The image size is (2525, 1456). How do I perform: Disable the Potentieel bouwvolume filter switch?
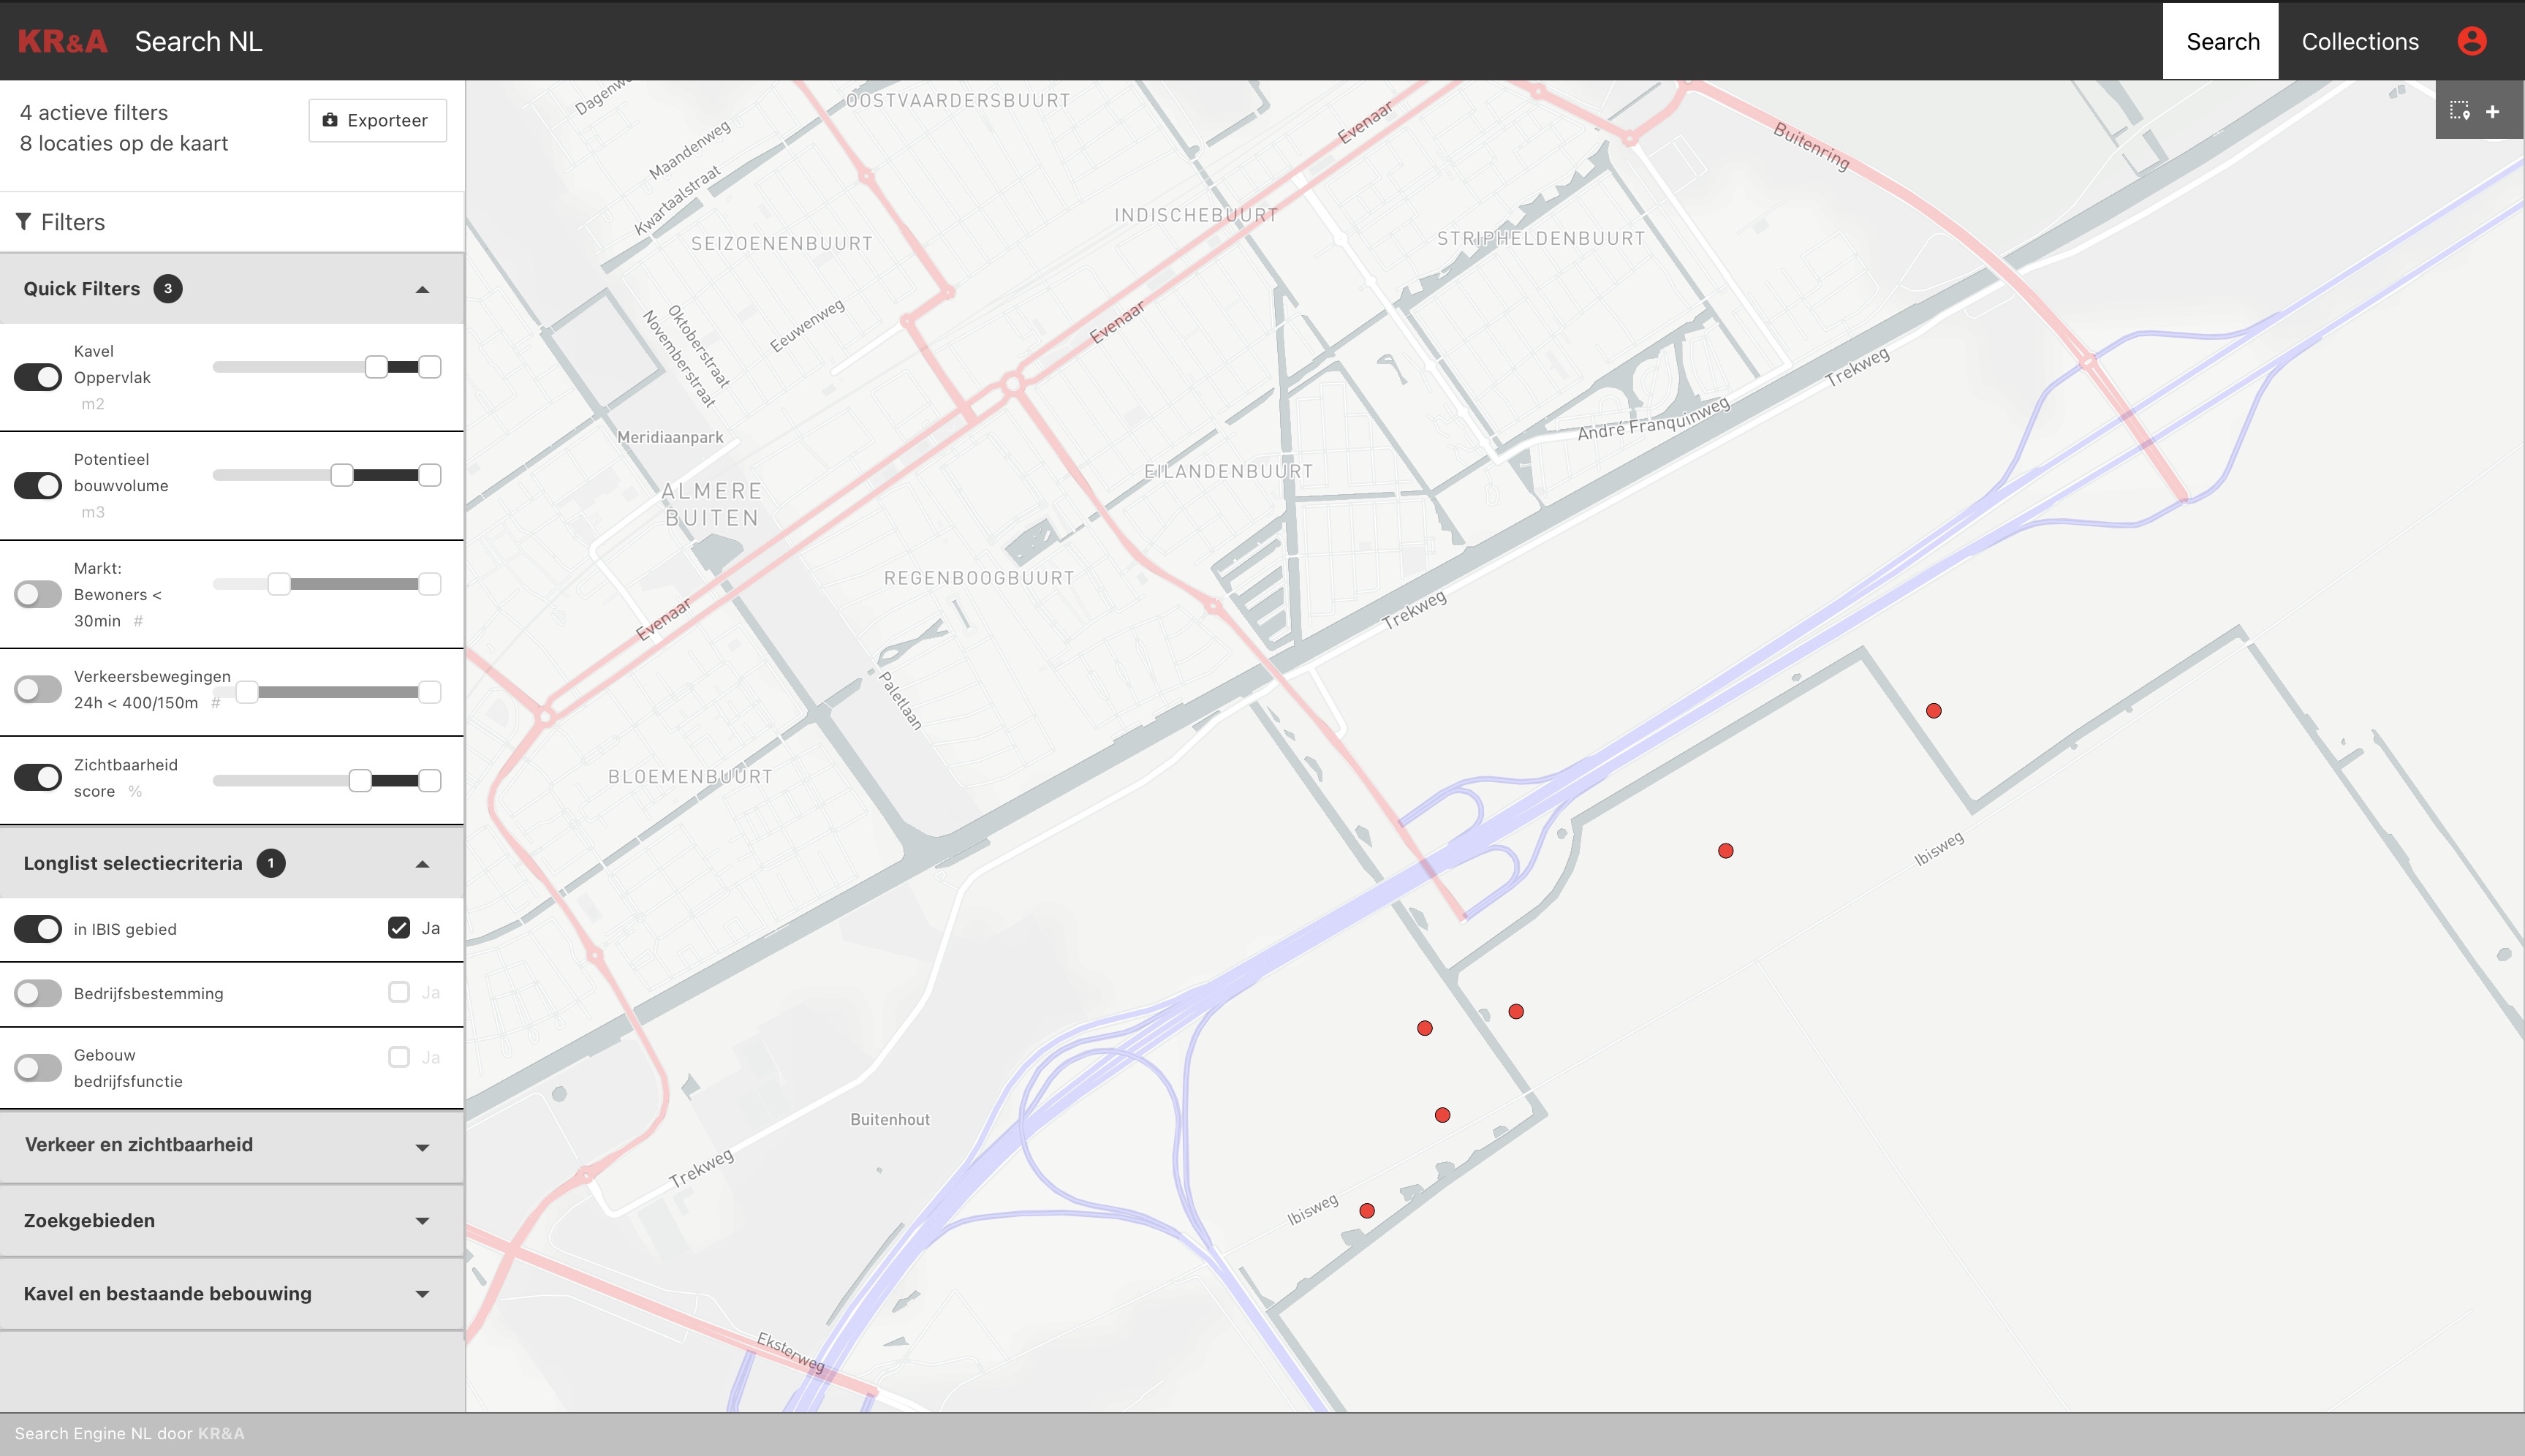38,485
